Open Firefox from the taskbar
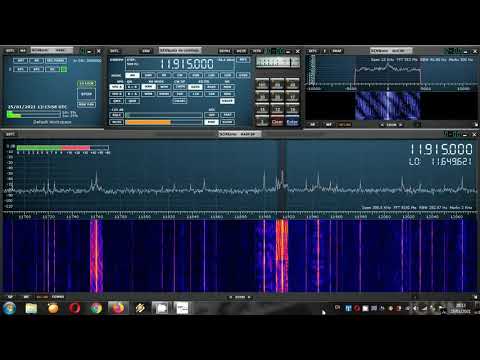 point(118,308)
